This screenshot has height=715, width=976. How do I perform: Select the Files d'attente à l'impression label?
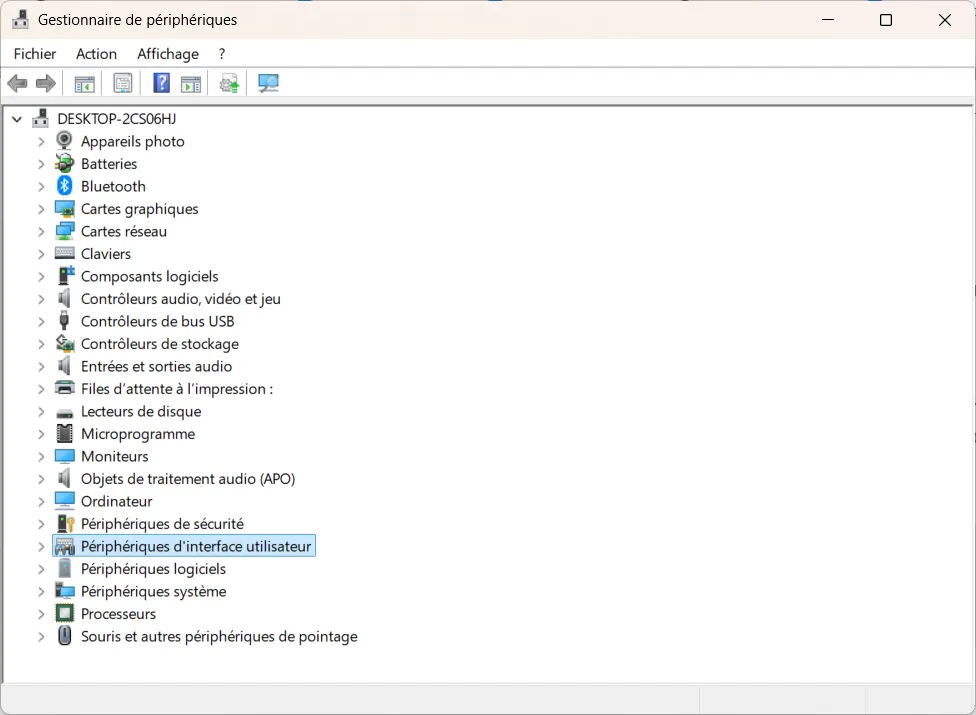tap(177, 389)
